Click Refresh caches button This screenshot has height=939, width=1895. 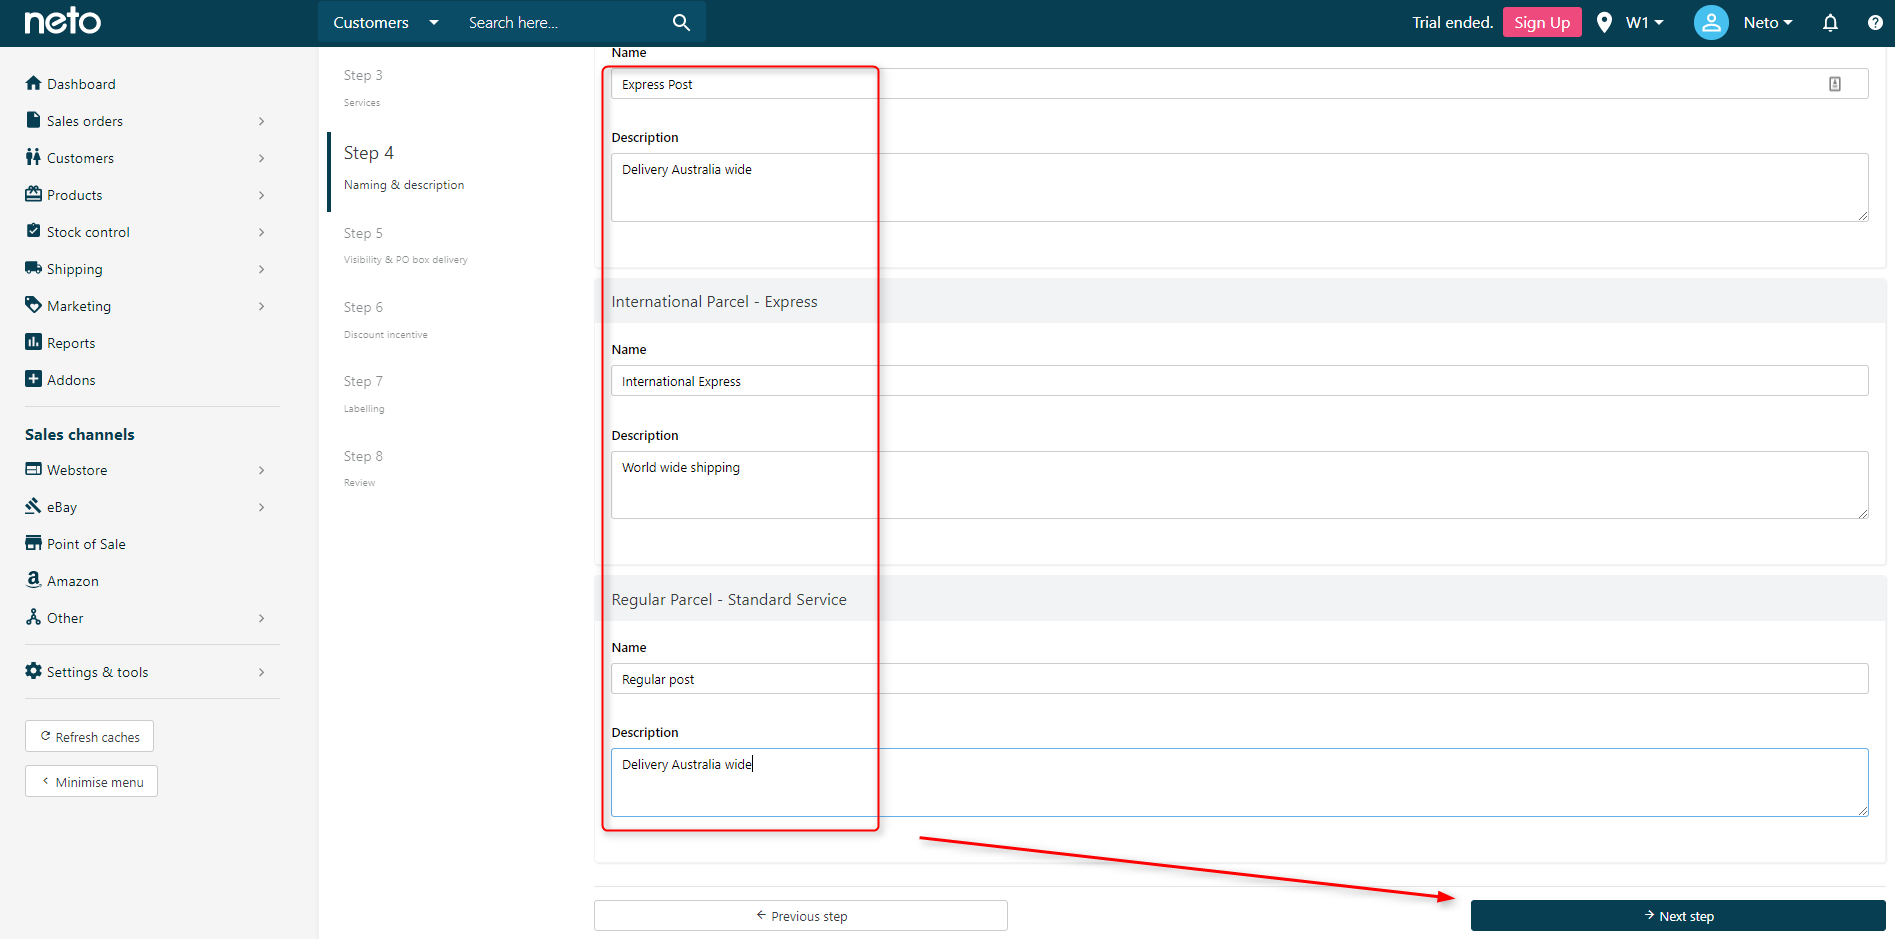(x=89, y=736)
